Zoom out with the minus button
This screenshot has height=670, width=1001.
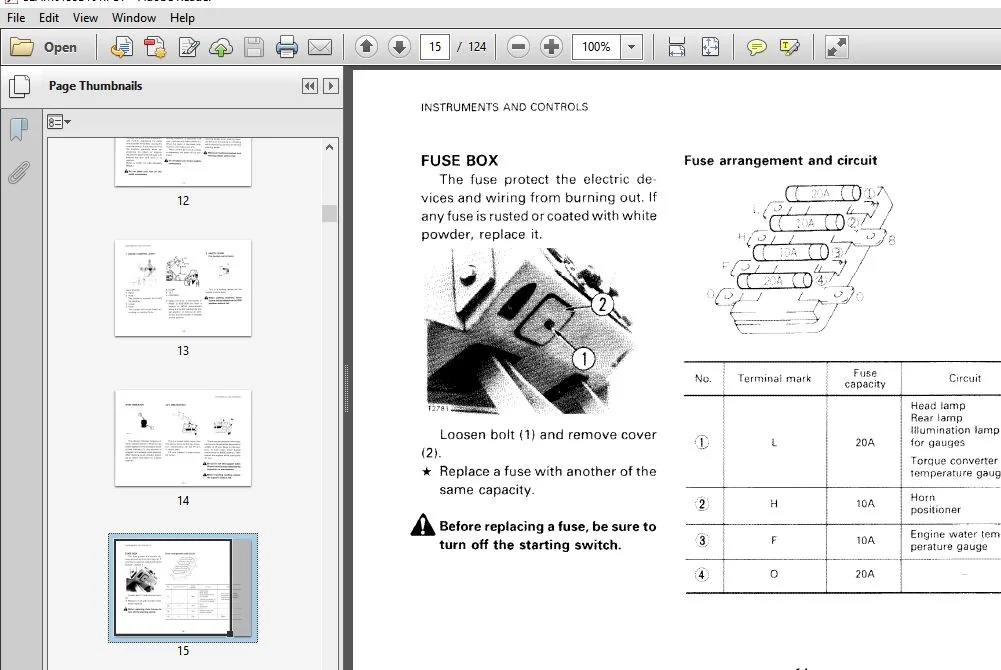point(518,47)
